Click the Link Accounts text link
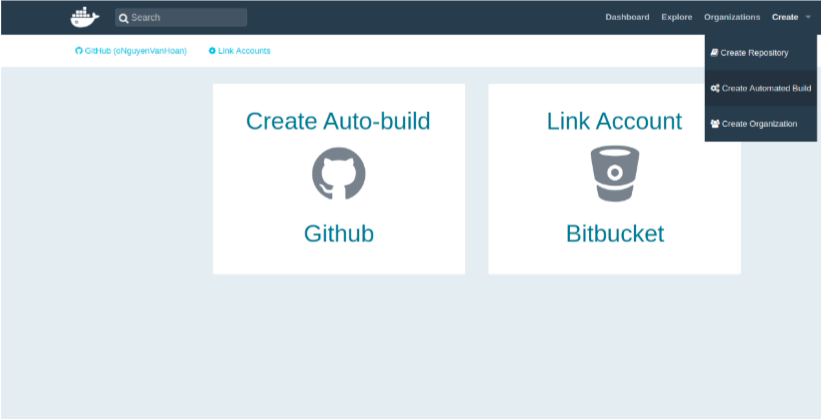 pos(244,51)
